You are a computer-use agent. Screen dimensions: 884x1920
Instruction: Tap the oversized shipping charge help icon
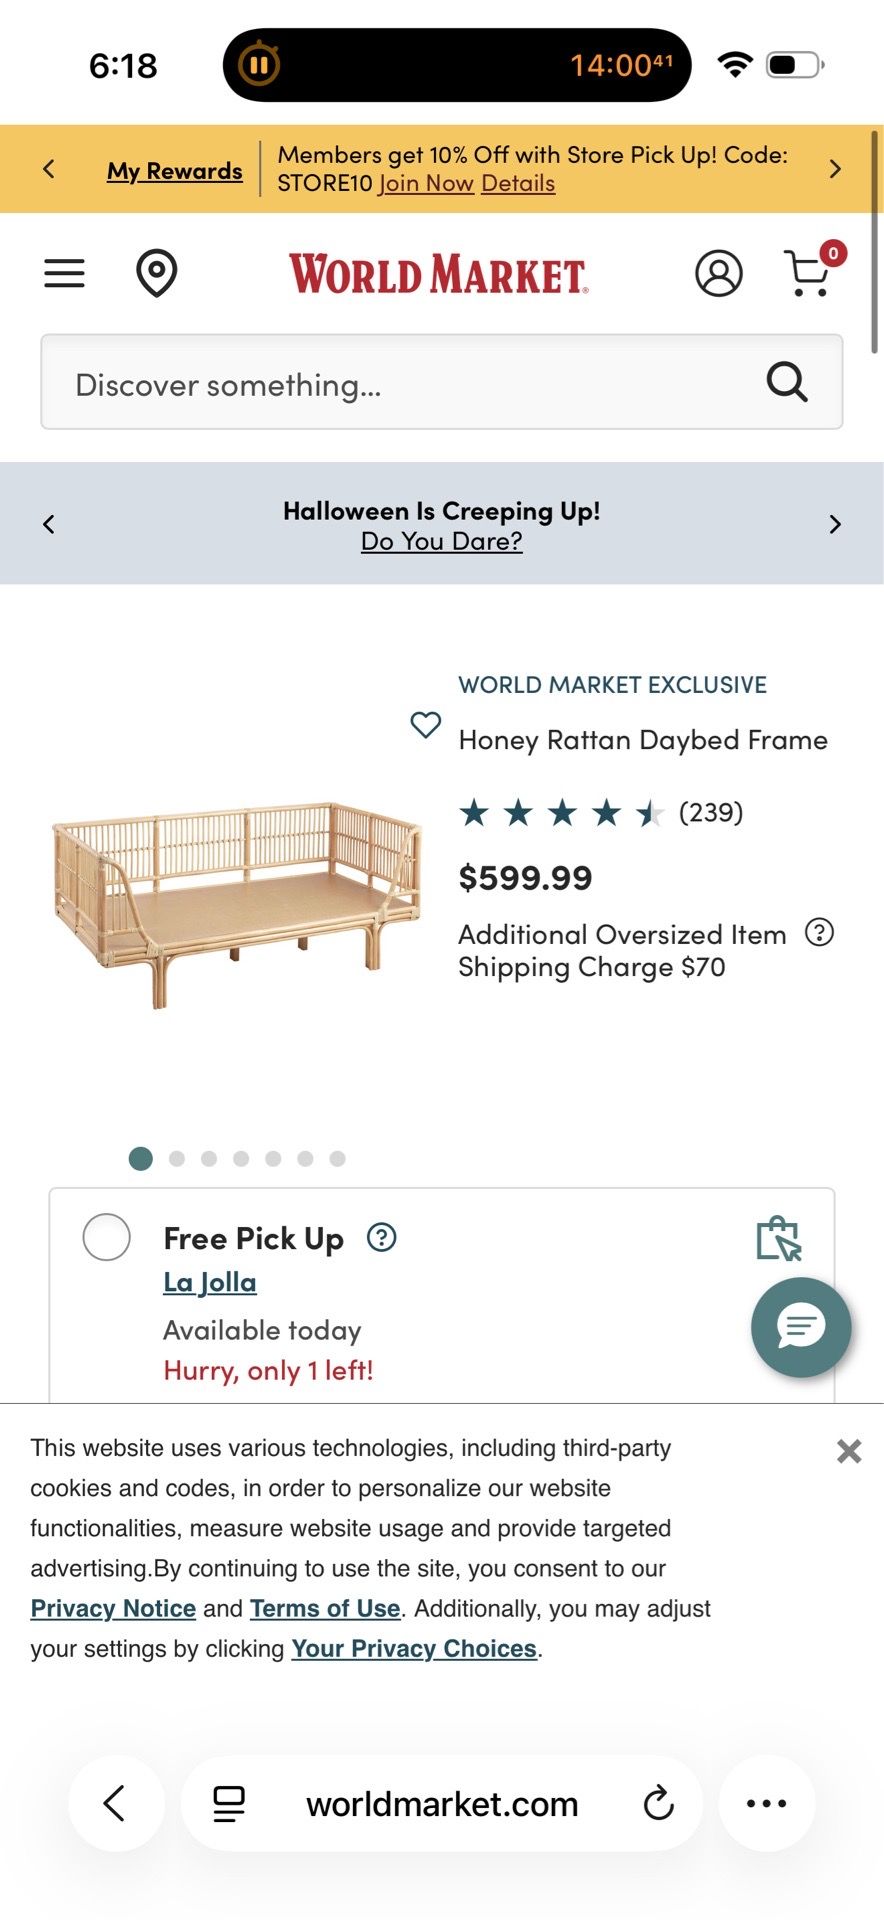(x=819, y=932)
